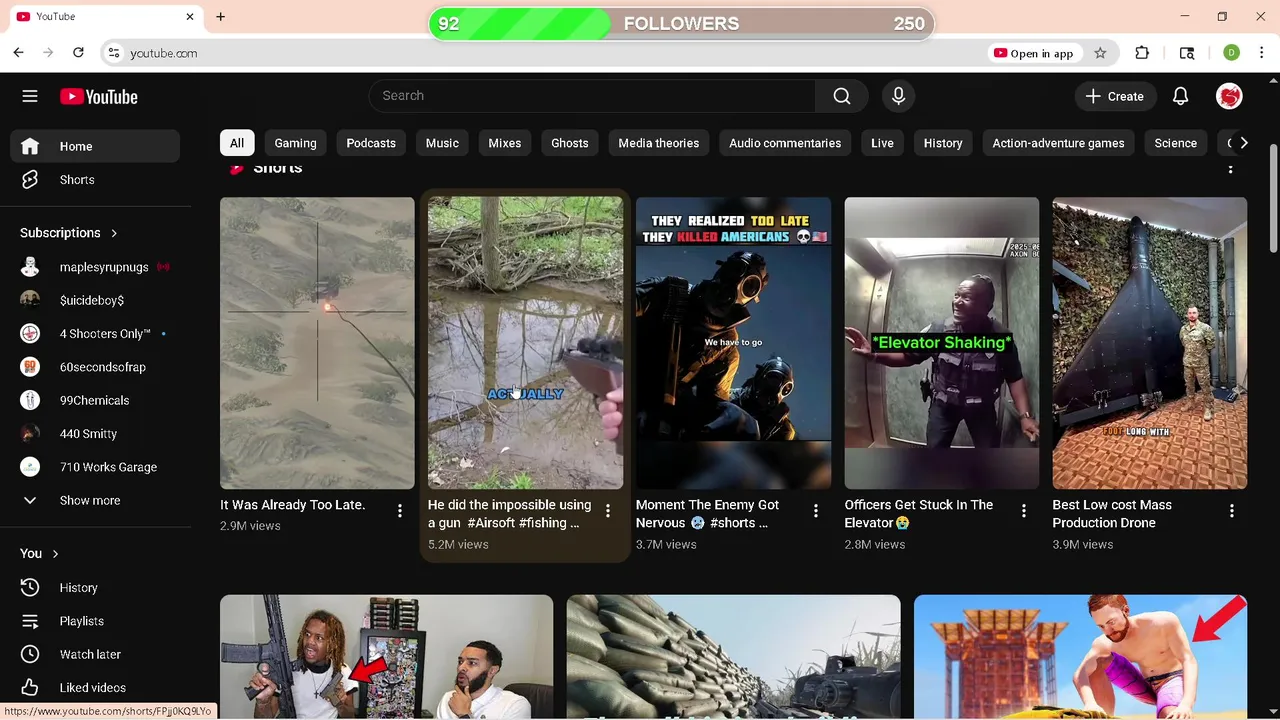Click the YouTube search field
The width and height of the screenshot is (1280, 720).
592,96
